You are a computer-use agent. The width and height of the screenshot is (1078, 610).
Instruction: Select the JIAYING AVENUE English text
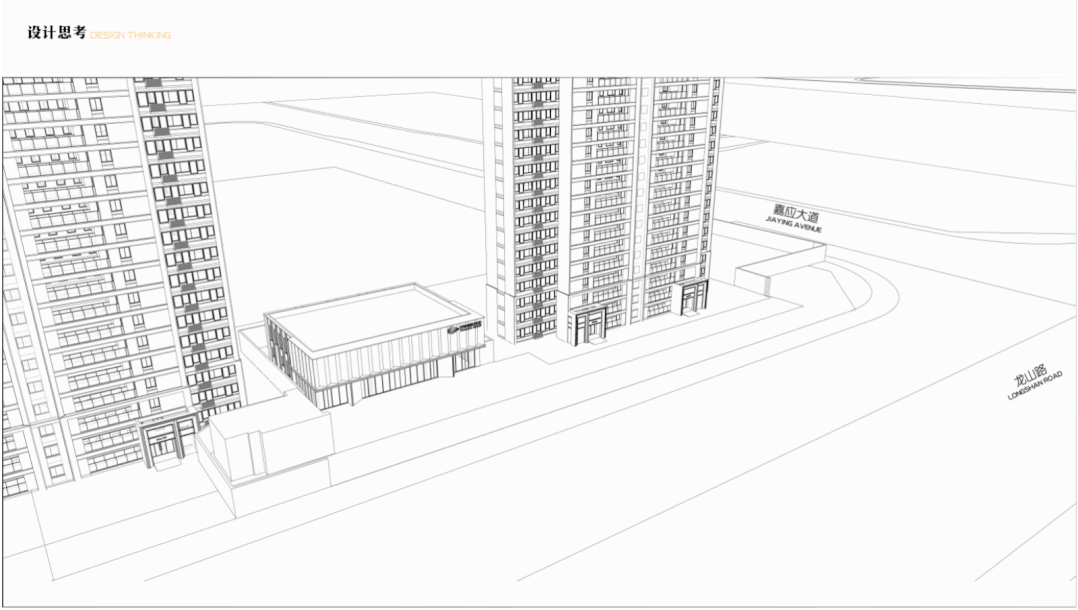[797, 227]
